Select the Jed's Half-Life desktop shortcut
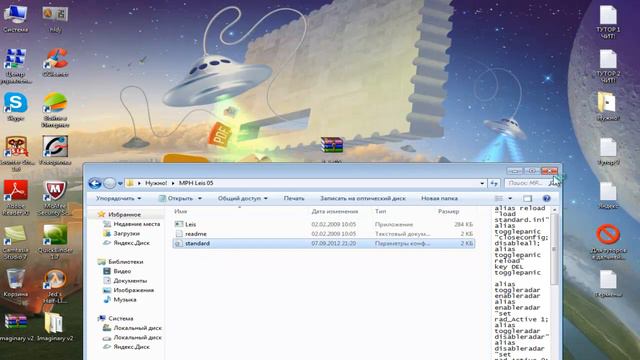This screenshot has width=640, height=360. click(55, 286)
